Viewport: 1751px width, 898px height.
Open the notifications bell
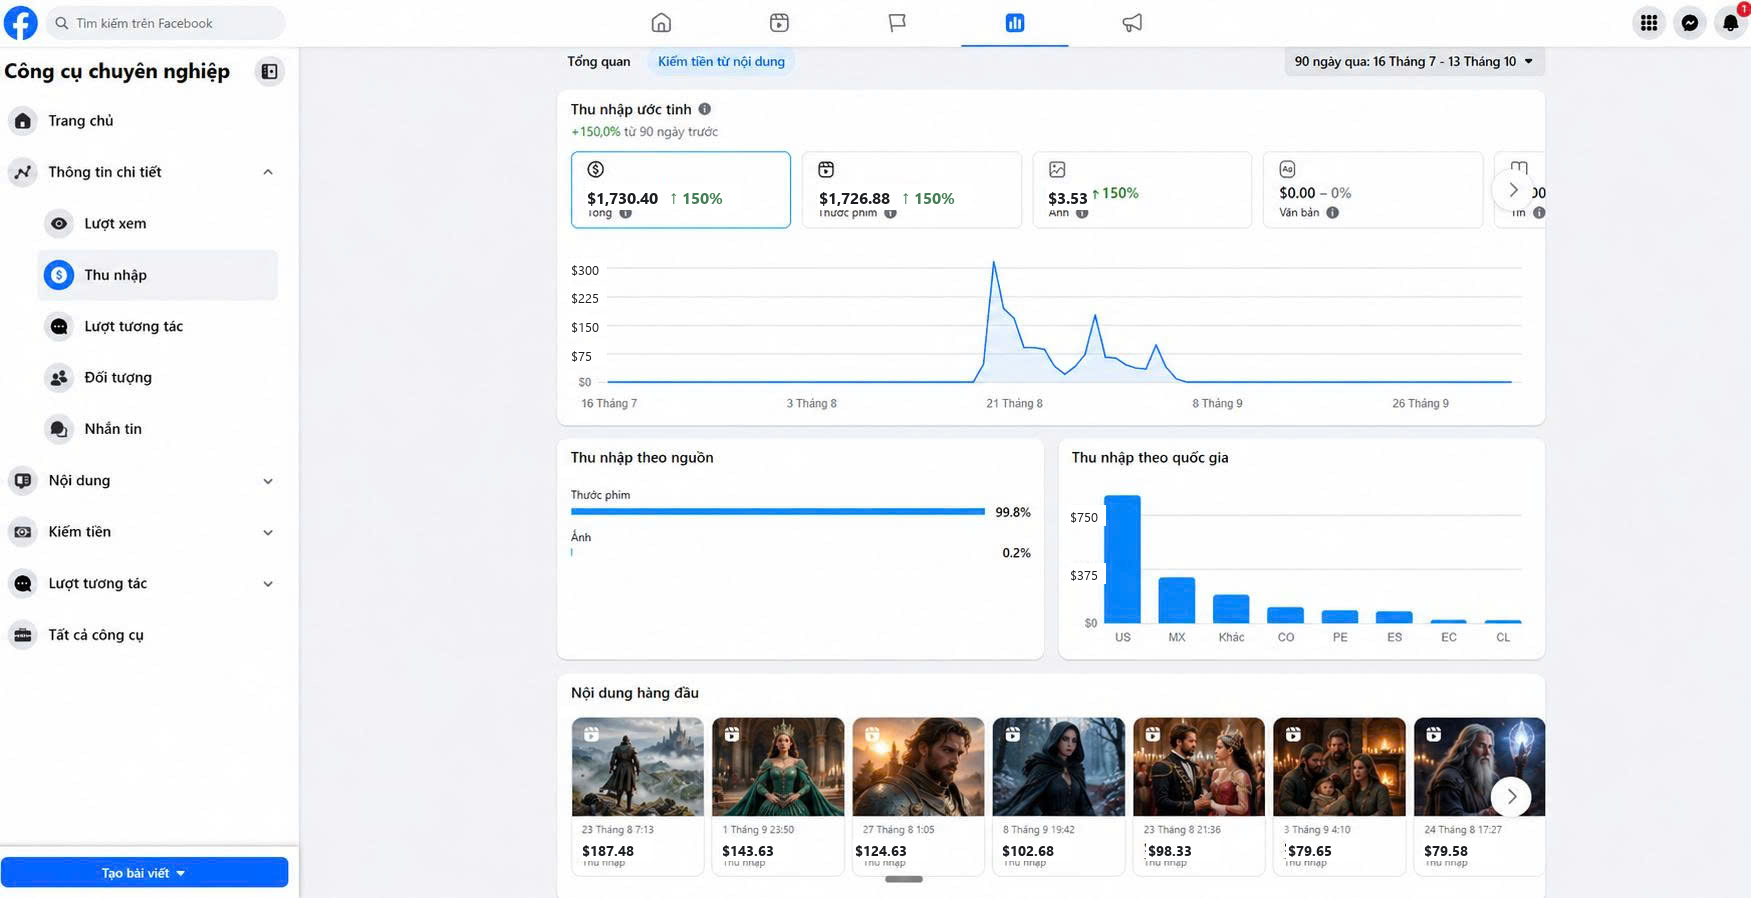point(1730,23)
